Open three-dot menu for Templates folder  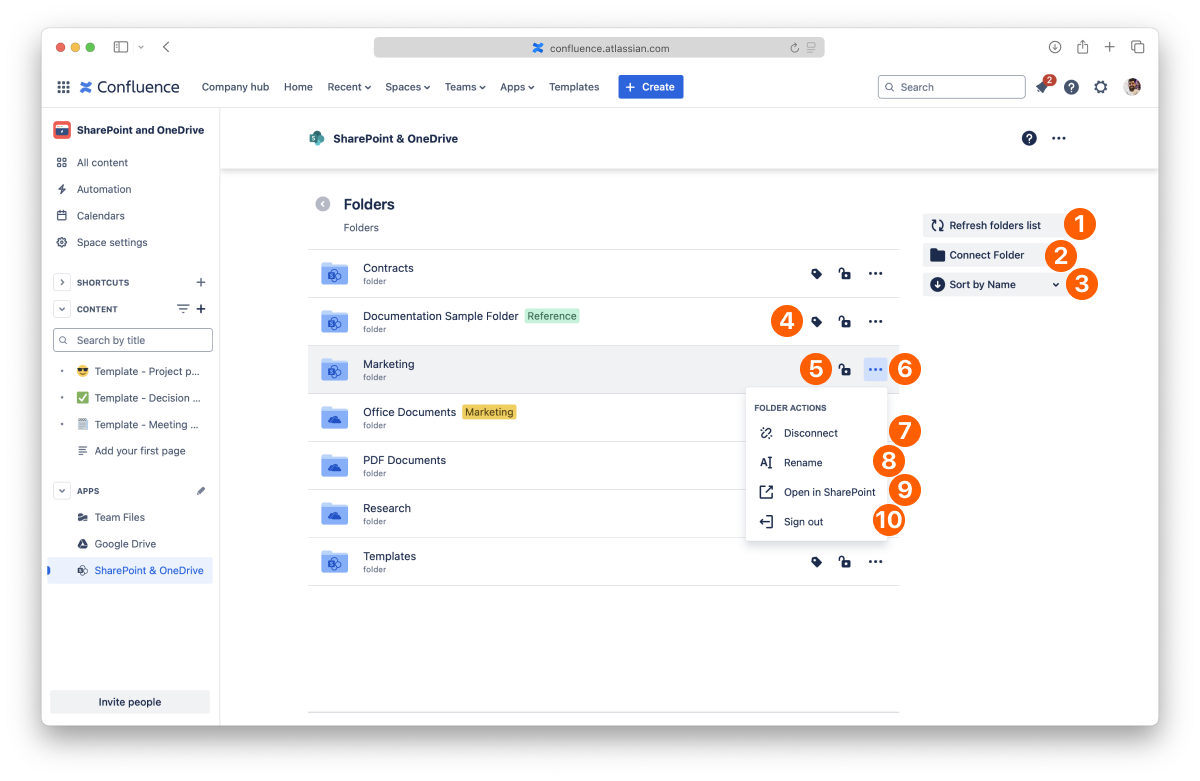pyautogui.click(x=875, y=562)
